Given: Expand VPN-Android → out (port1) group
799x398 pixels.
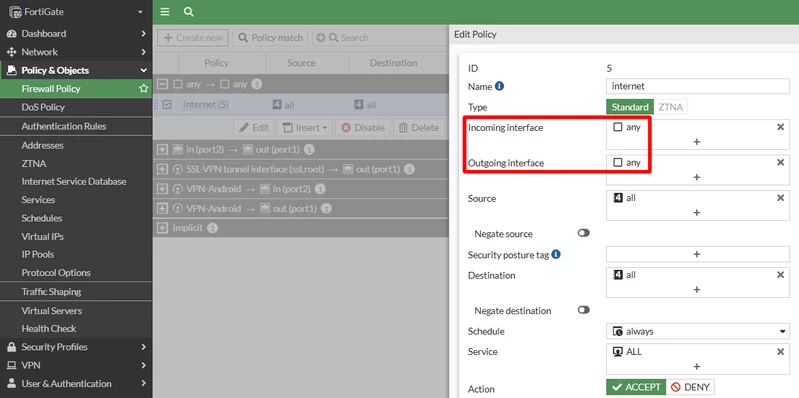Looking at the screenshot, I should click(162, 208).
